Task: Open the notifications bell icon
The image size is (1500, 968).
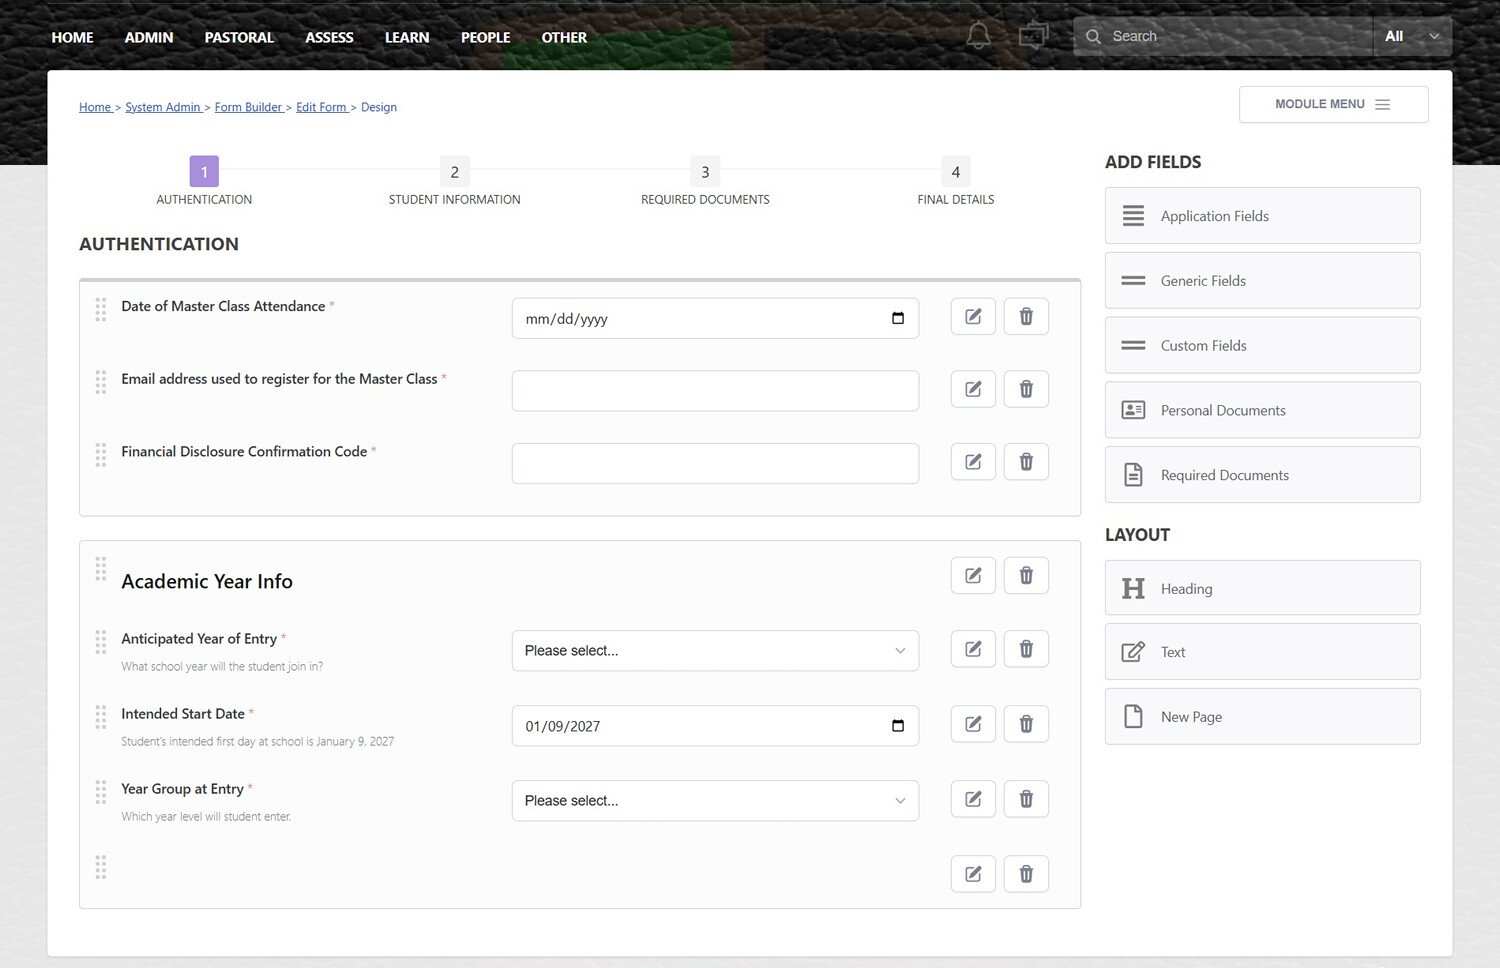Action: tap(978, 36)
